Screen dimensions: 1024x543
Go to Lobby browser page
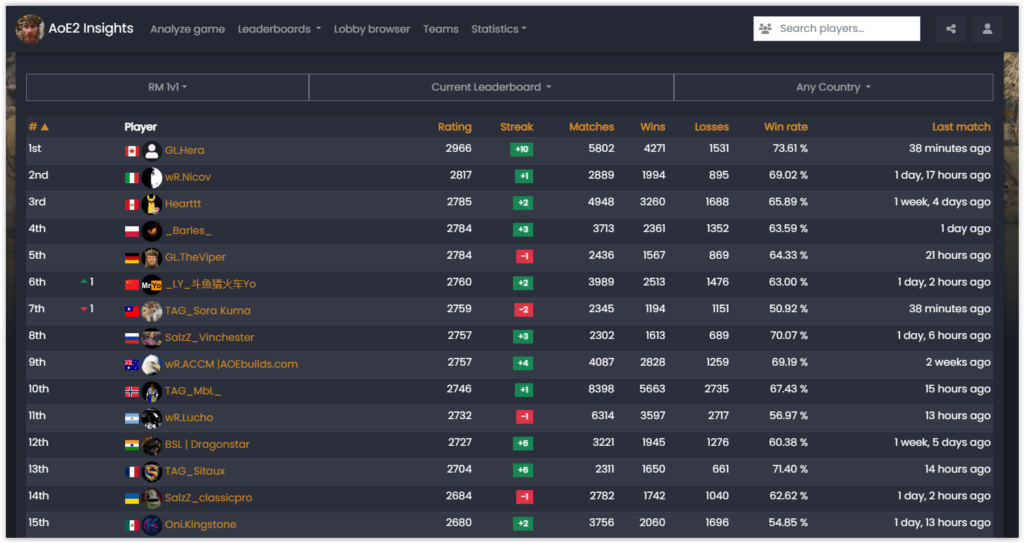tap(372, 29)
